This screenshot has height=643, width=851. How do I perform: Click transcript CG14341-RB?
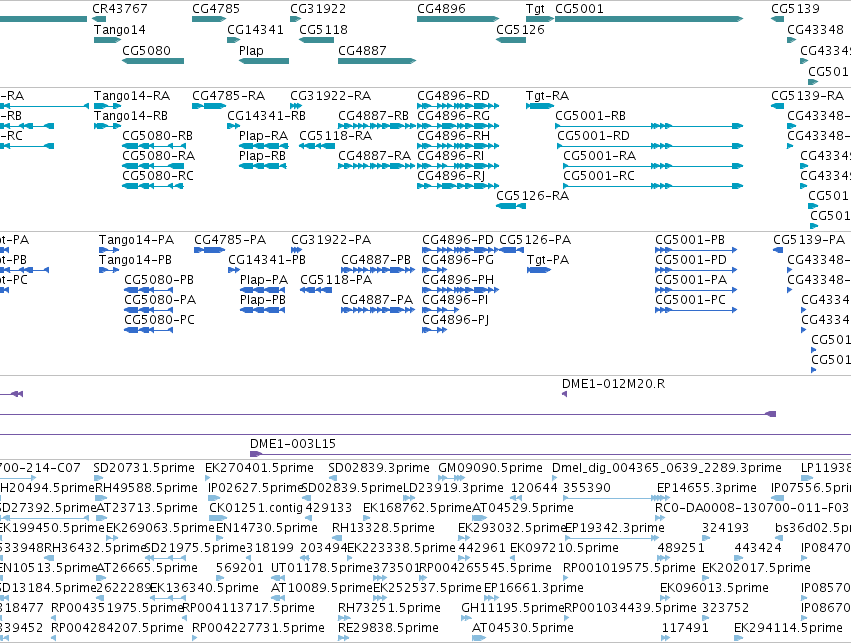coord(233,126)
